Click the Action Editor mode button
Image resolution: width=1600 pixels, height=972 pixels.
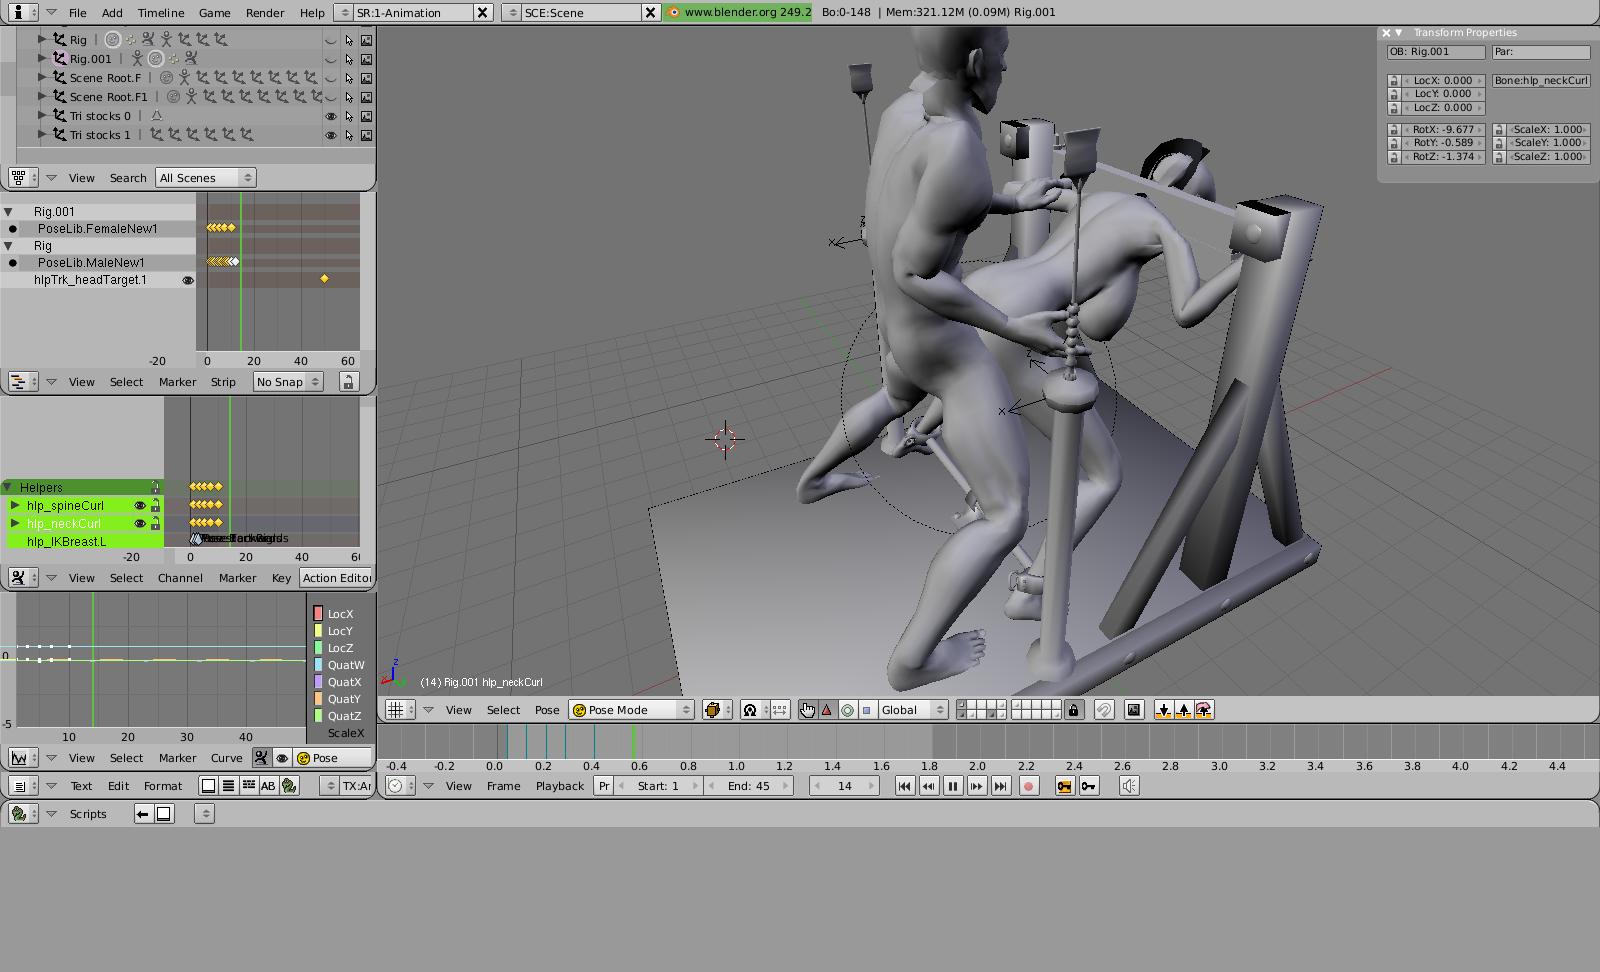point(336,578)
